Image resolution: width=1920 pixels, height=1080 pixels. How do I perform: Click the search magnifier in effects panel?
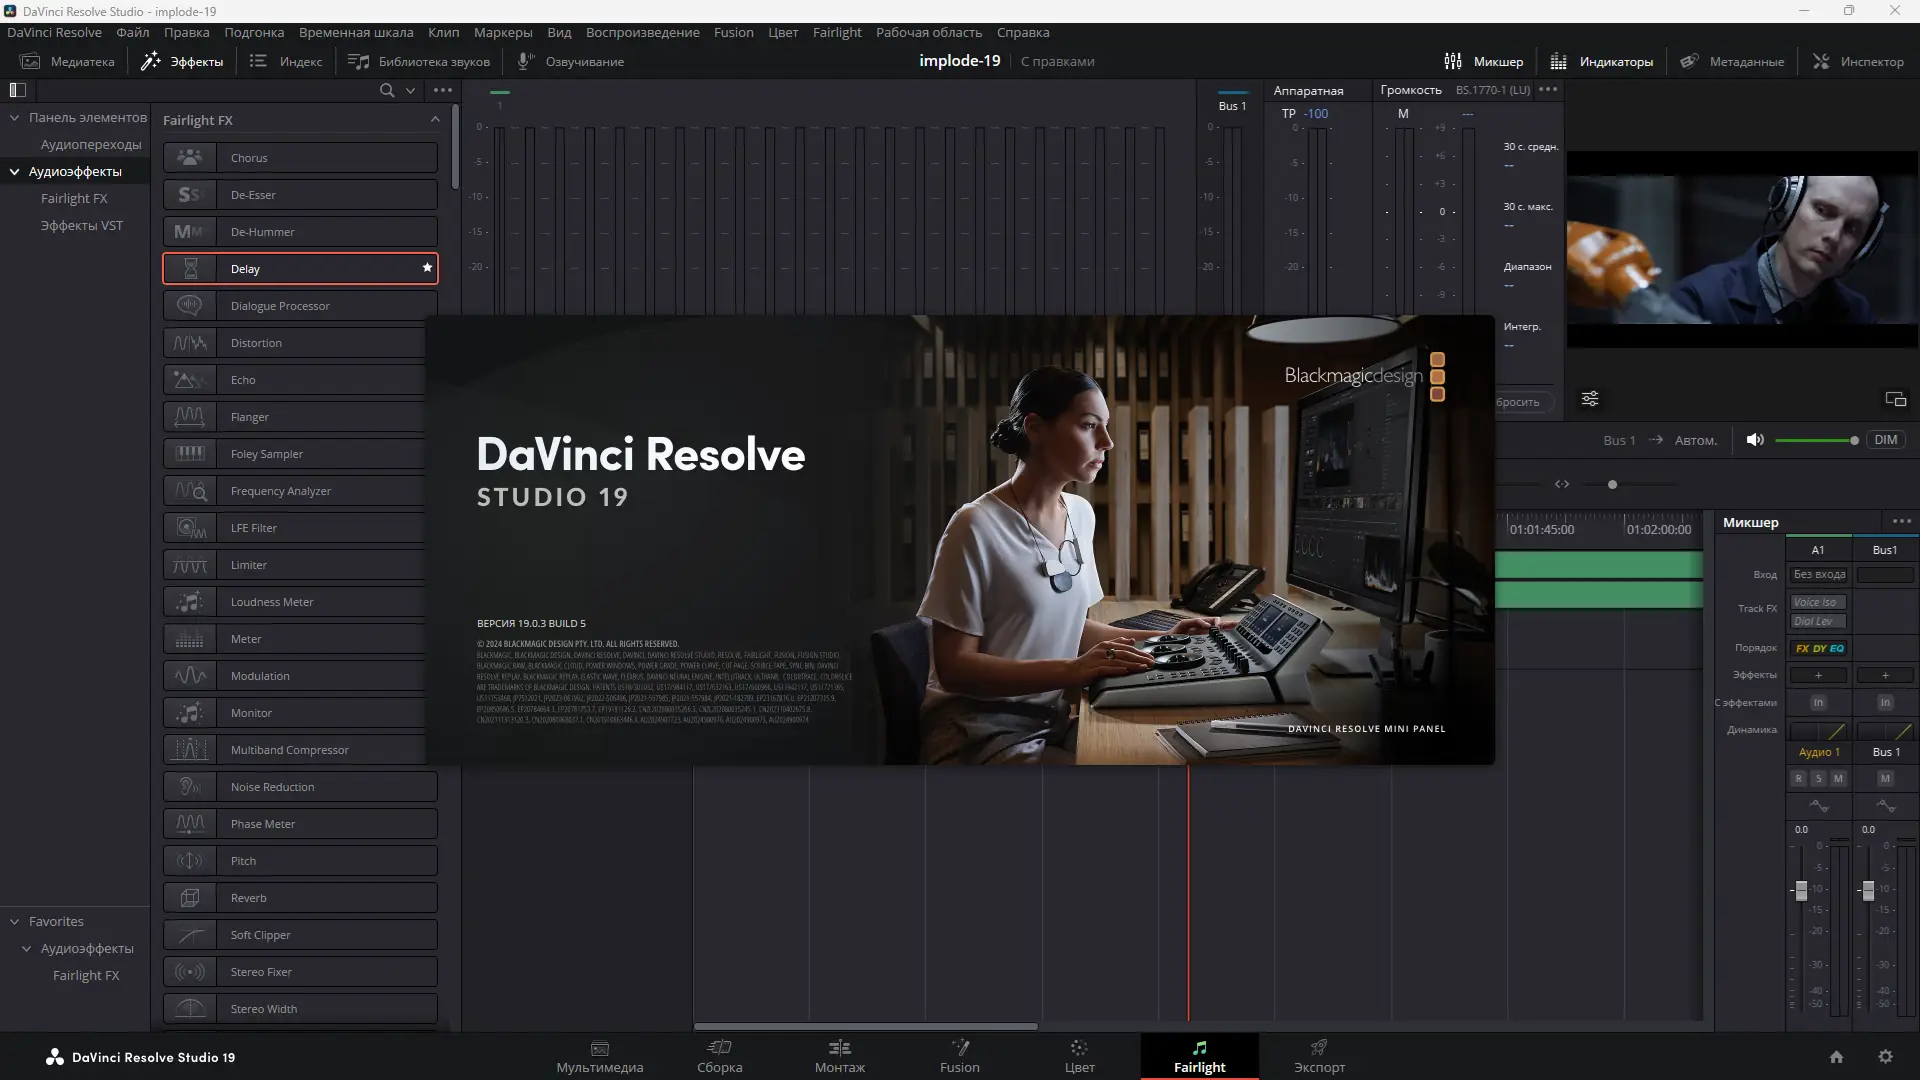(x=387, y=90)
